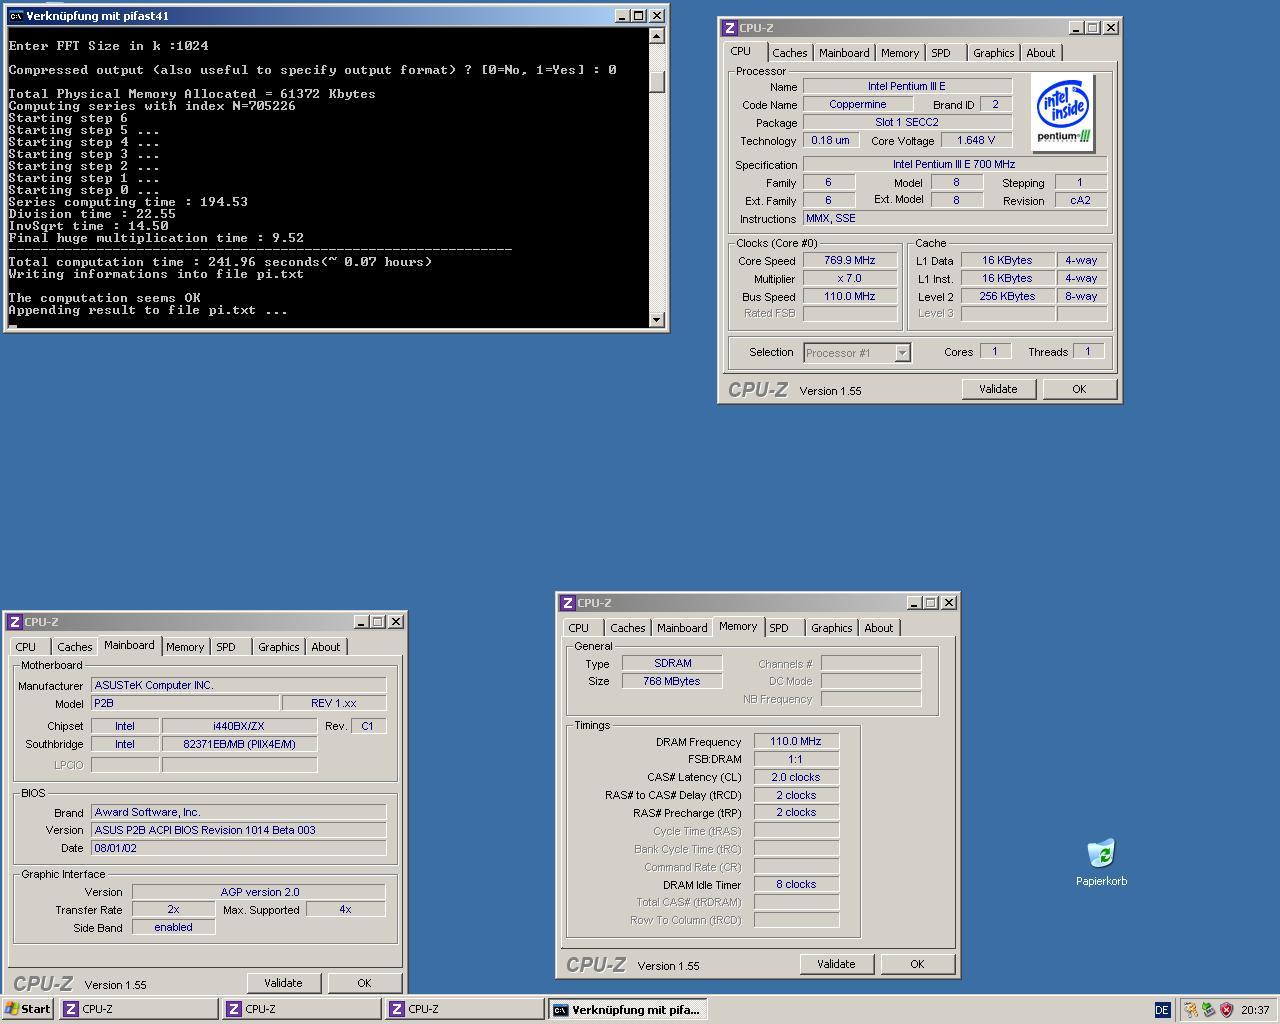This screenshot has height=1024, width=1280.
Task: Activate the first CPU-Z taskbar button
Action: 138,1009
